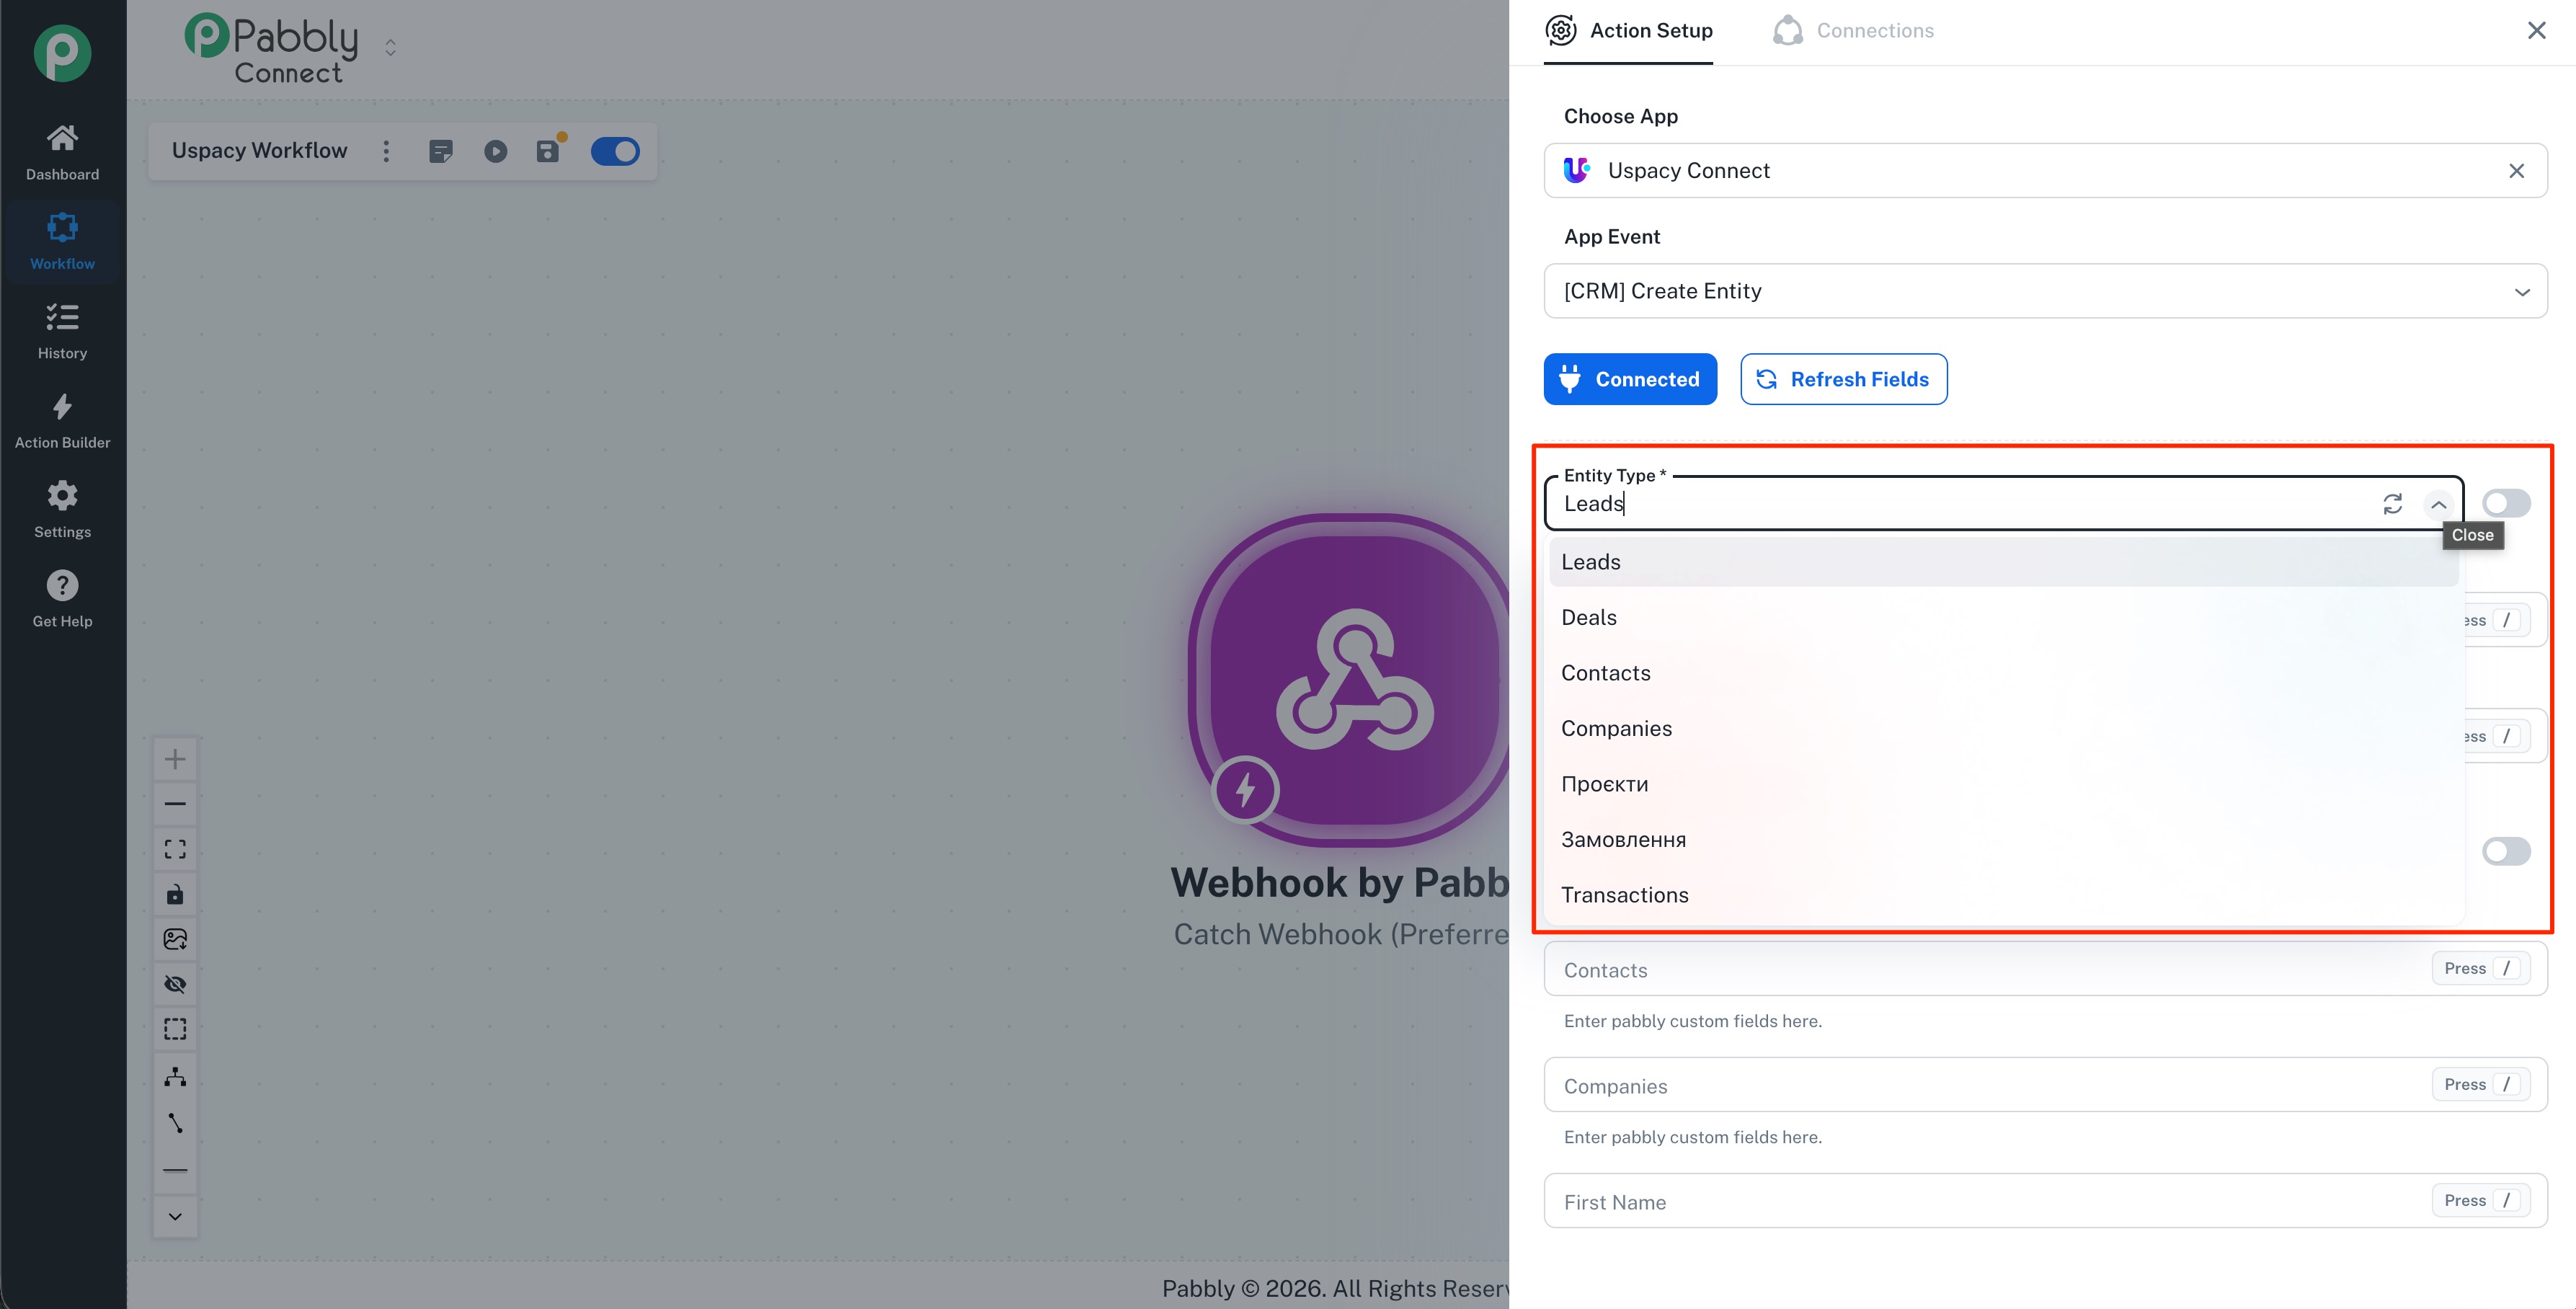Run the workflow with play icon
2576x1309 pixels.
coord(495,151)
